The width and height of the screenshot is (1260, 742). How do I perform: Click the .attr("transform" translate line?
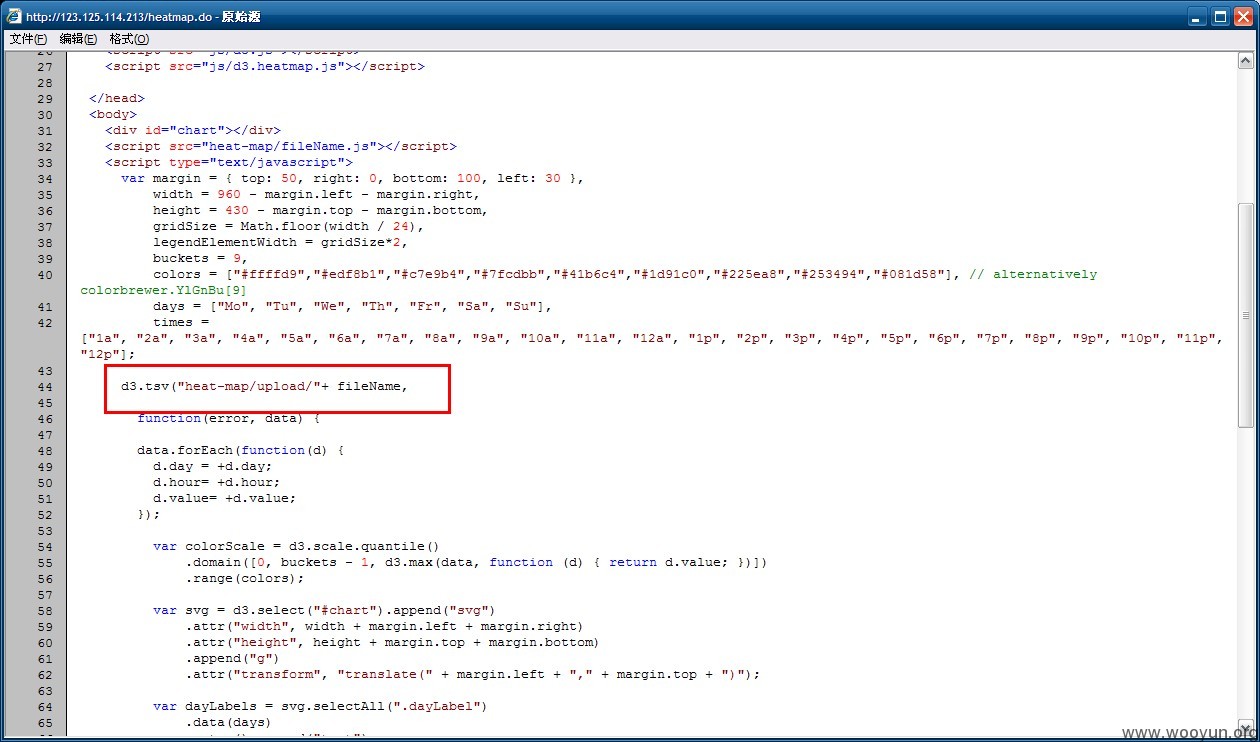(x=472, y=674)
